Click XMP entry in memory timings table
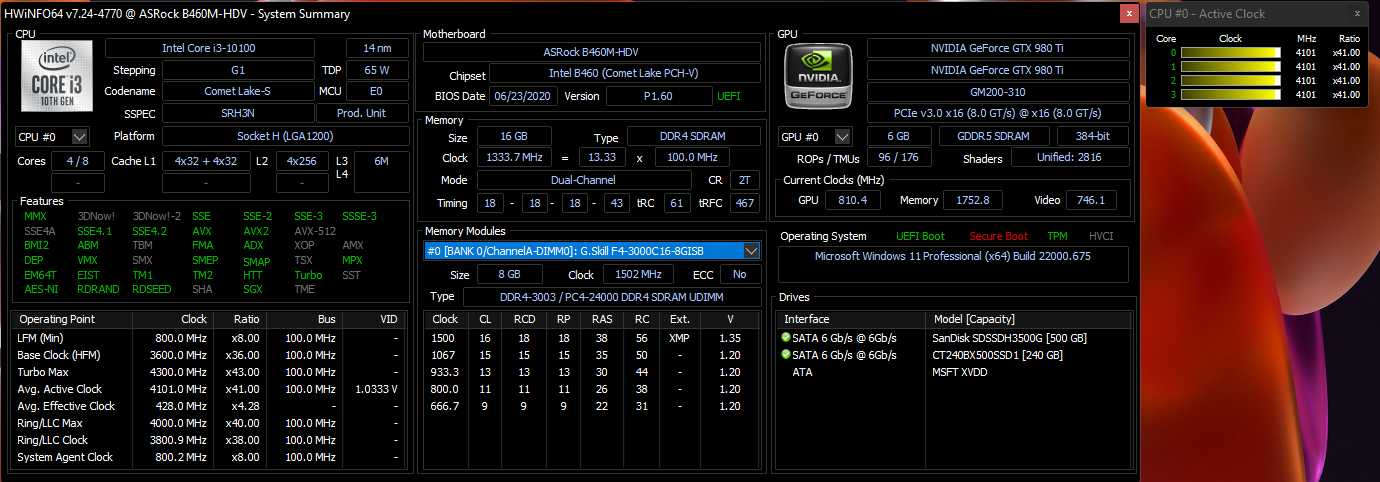The image size is (1380, 482). (x=679, y=338)
